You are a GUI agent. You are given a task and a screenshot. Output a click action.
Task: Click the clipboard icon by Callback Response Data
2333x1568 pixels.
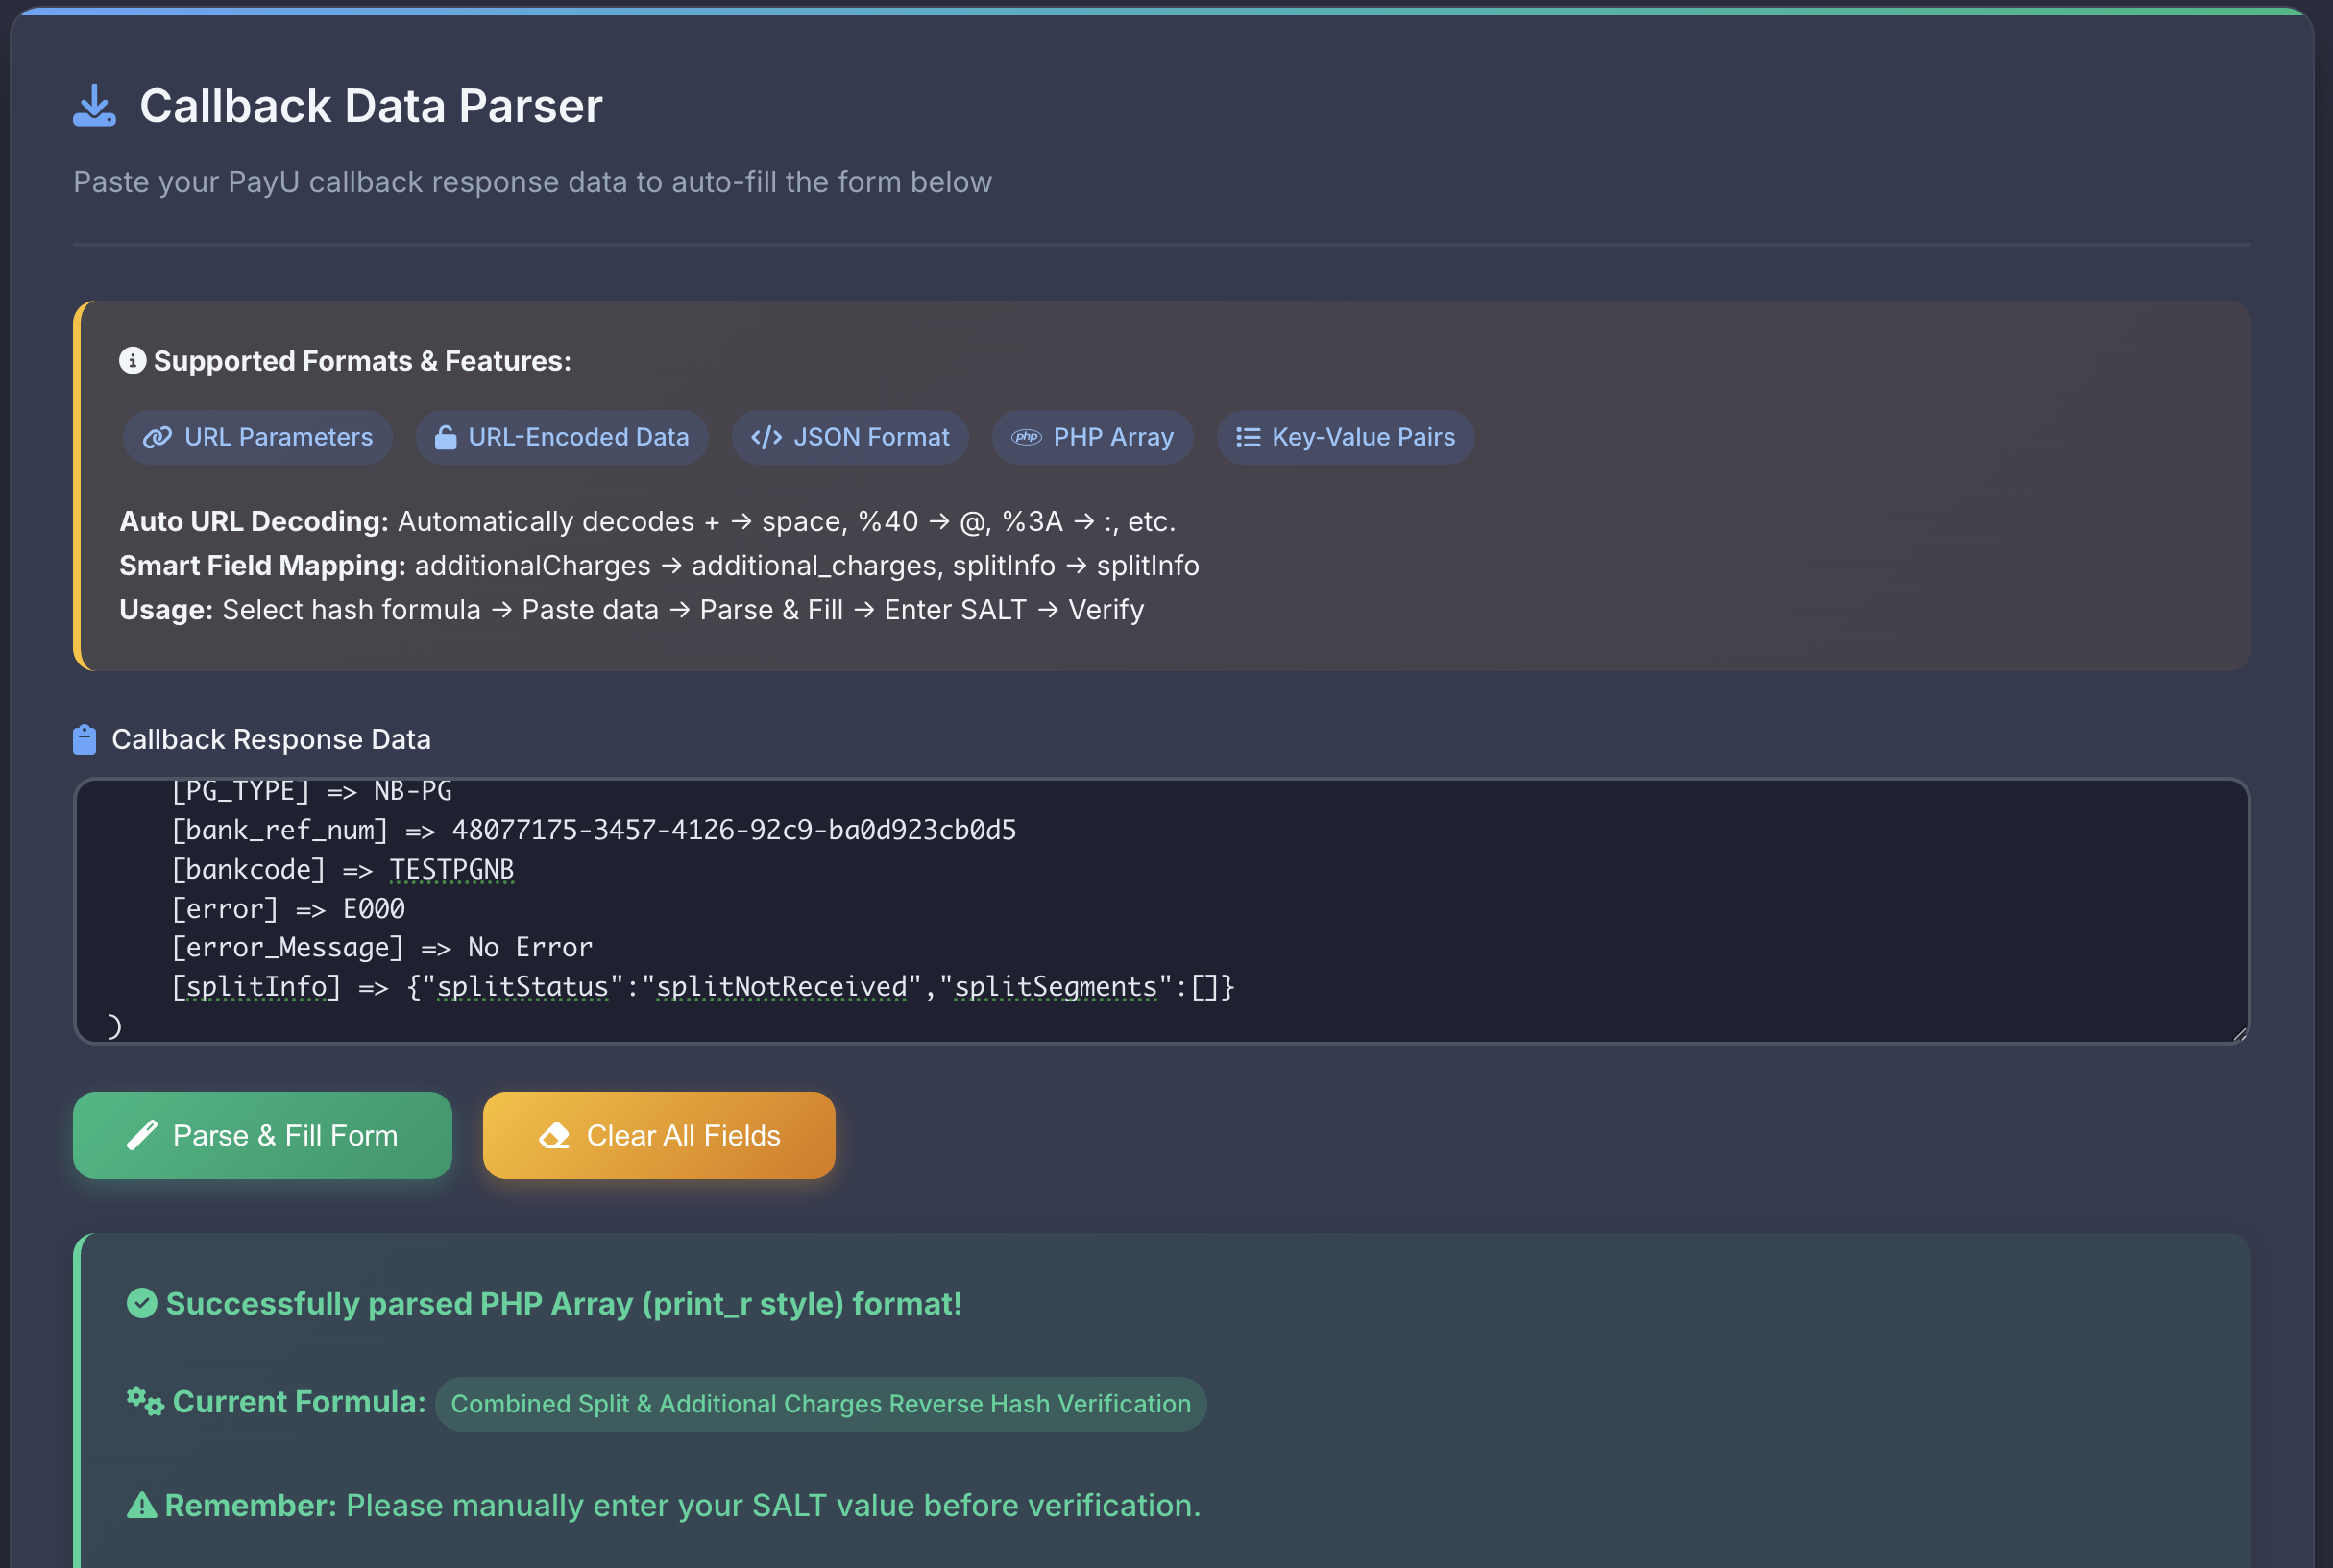[85, 740]
